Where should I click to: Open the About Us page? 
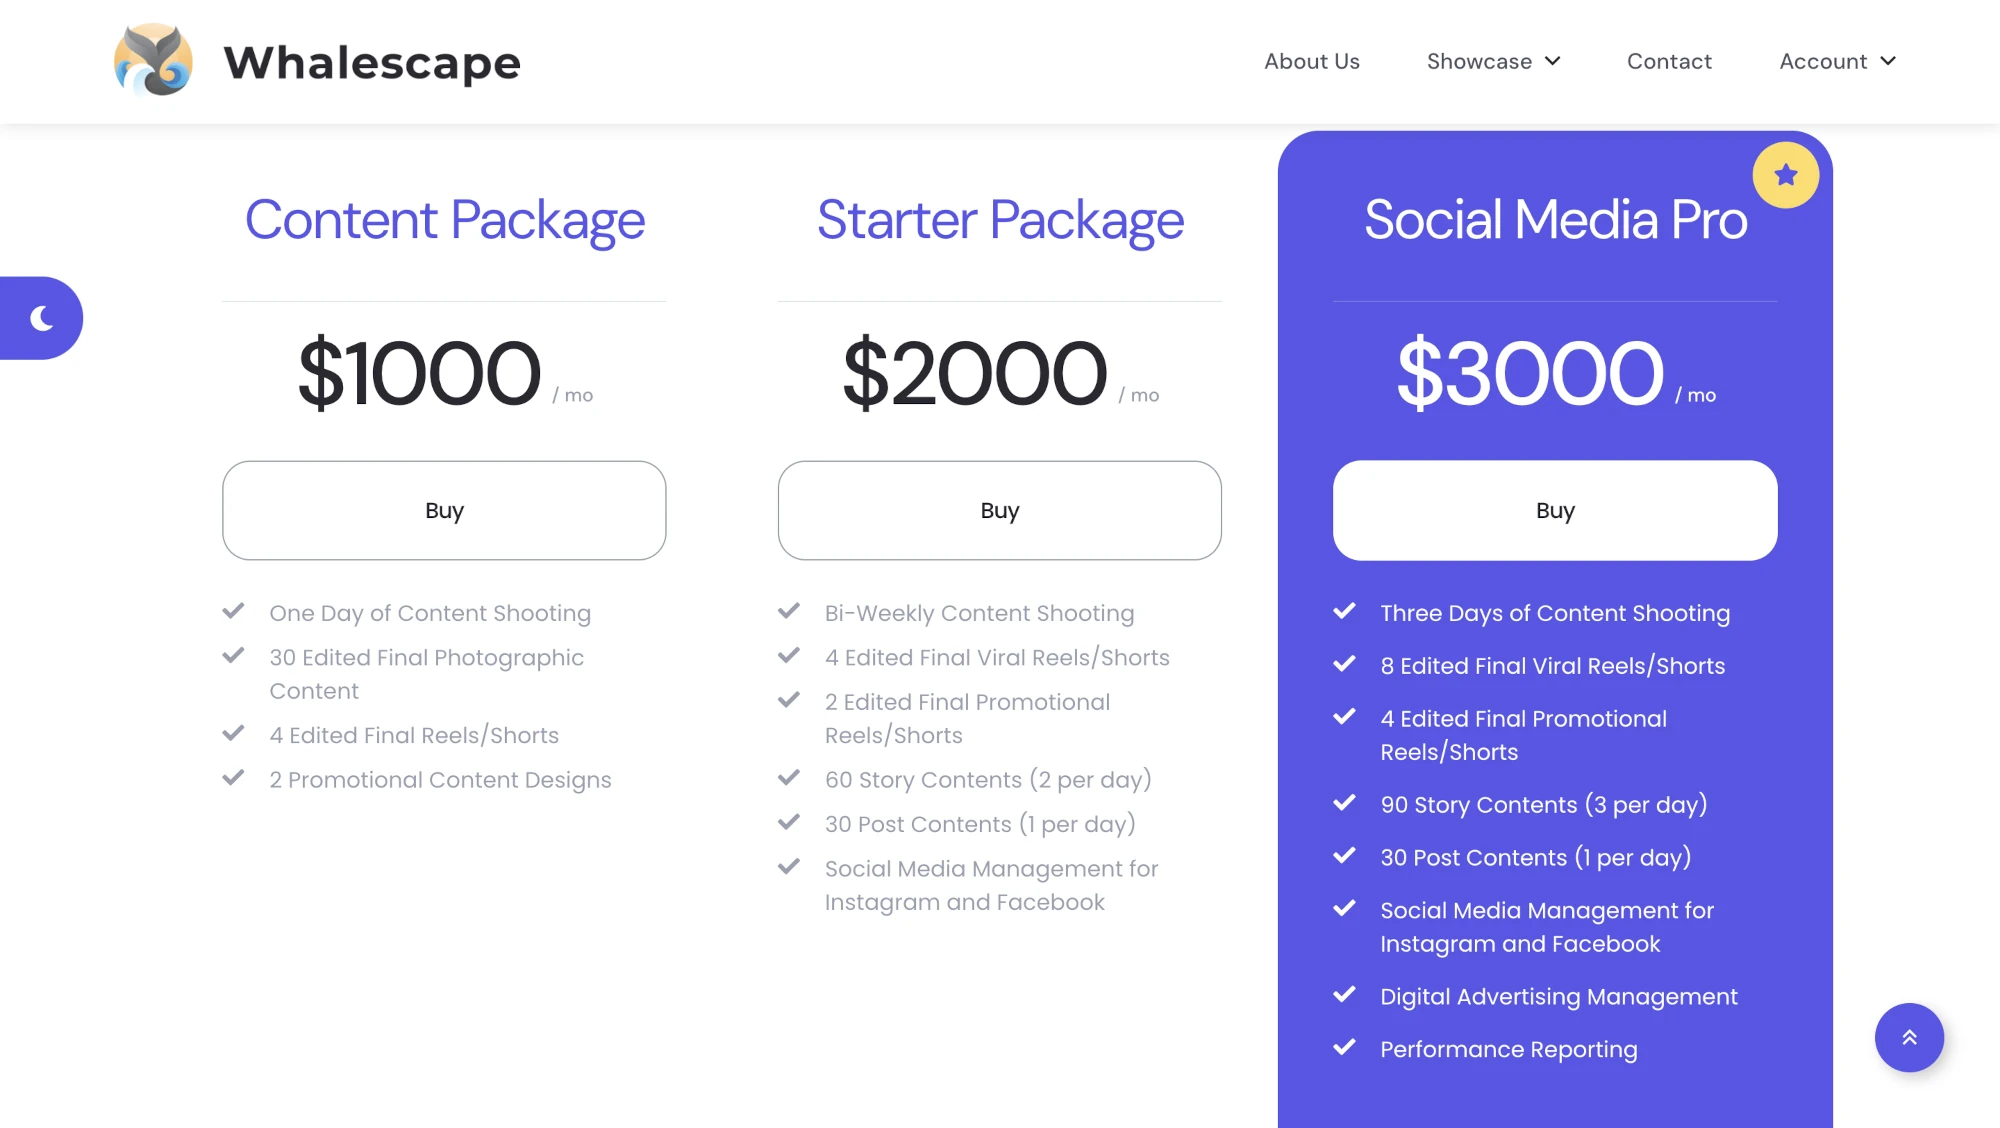pyautogui.click(x=1312, y=61)
